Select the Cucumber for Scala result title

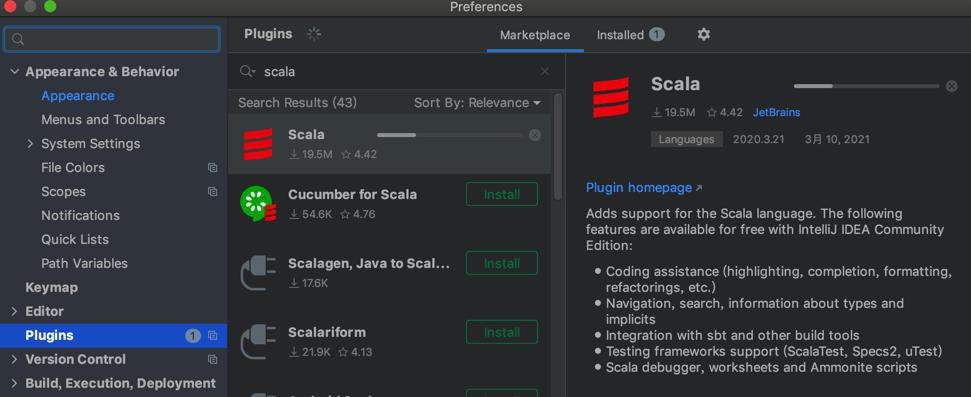[x=352, y=194]
